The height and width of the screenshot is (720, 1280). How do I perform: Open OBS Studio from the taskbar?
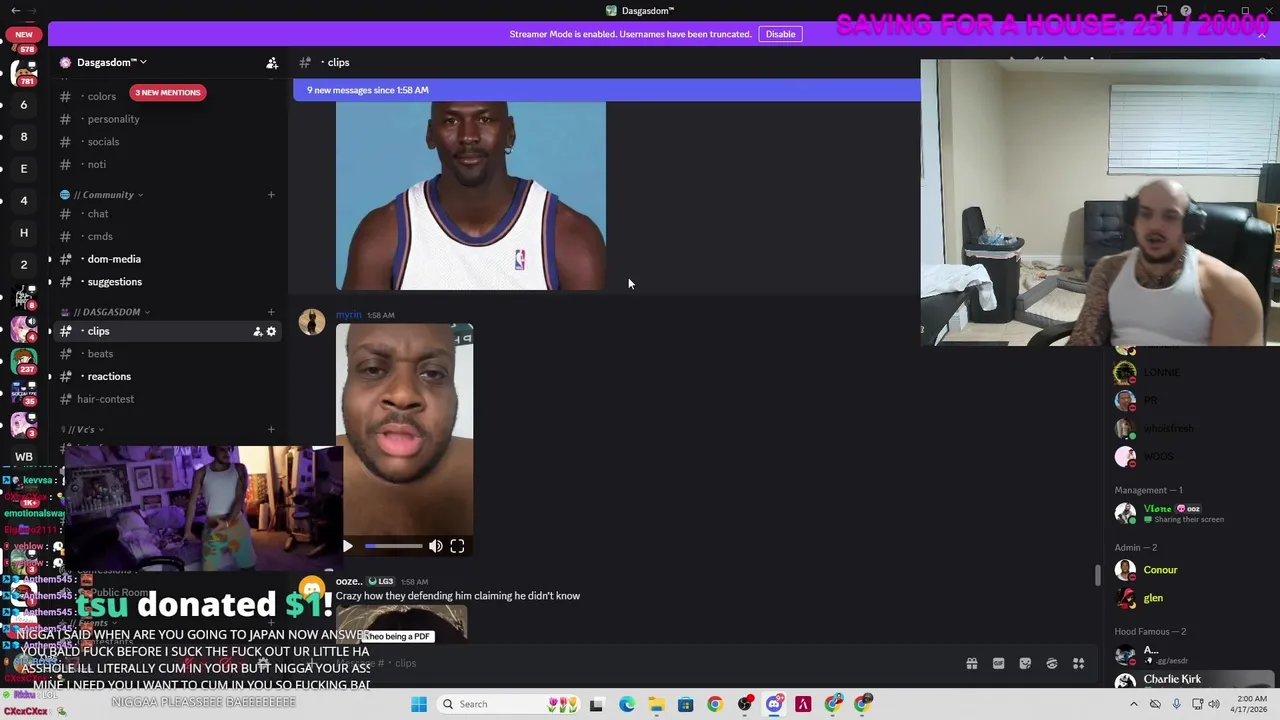coord(745,704)
